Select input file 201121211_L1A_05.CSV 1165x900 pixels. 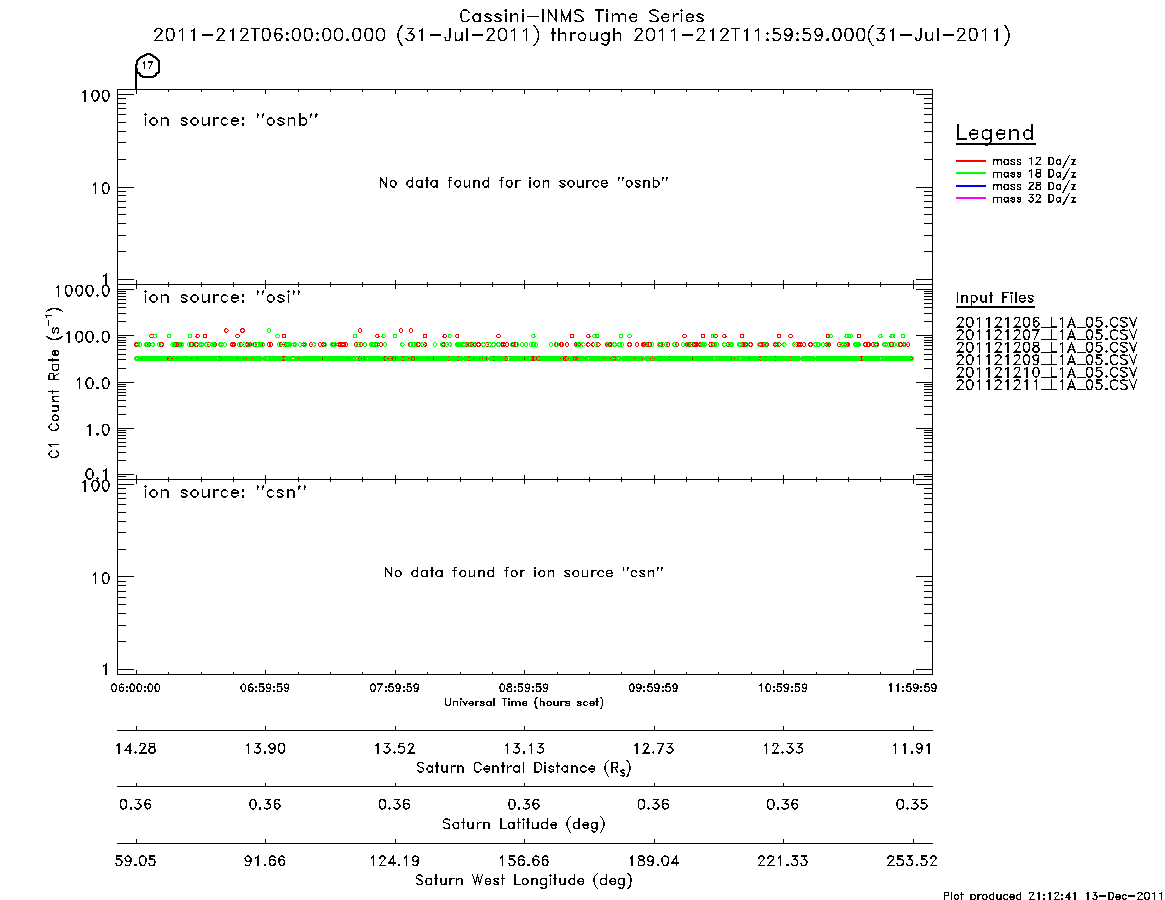pyautogui.click(x=1046, y=385)
